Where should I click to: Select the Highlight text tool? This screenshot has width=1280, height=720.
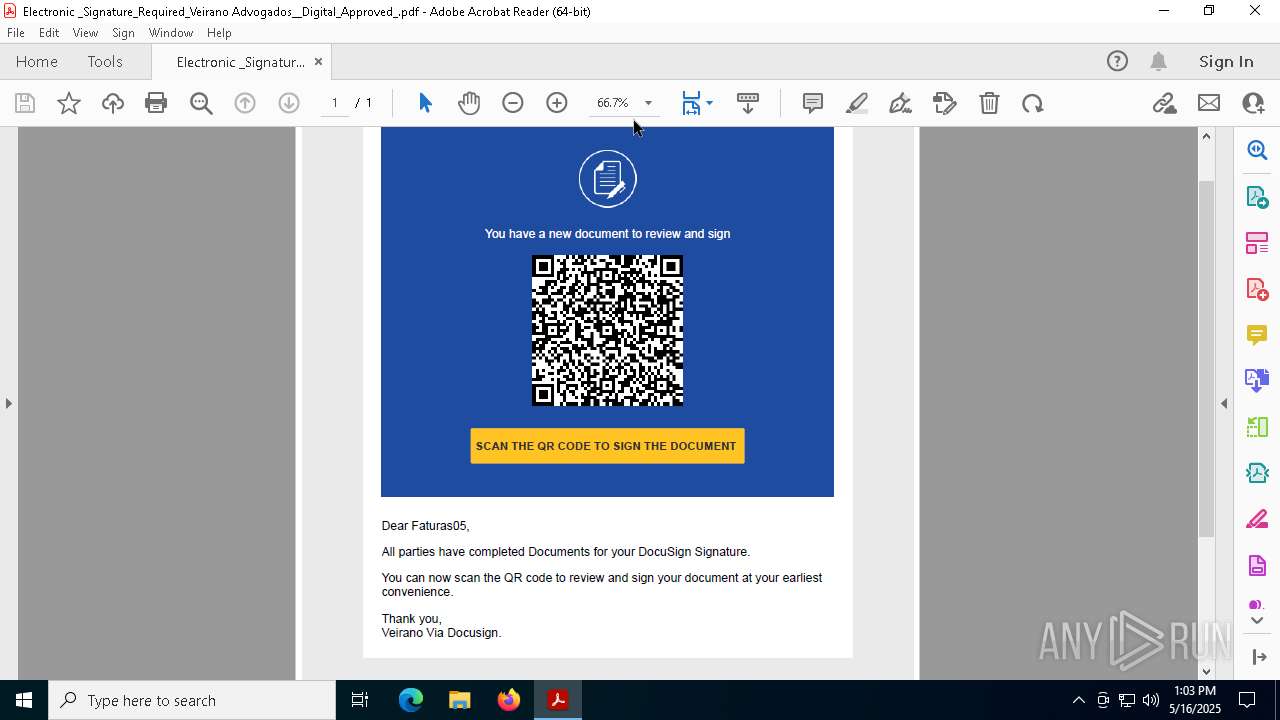click(x=857, y=103)
